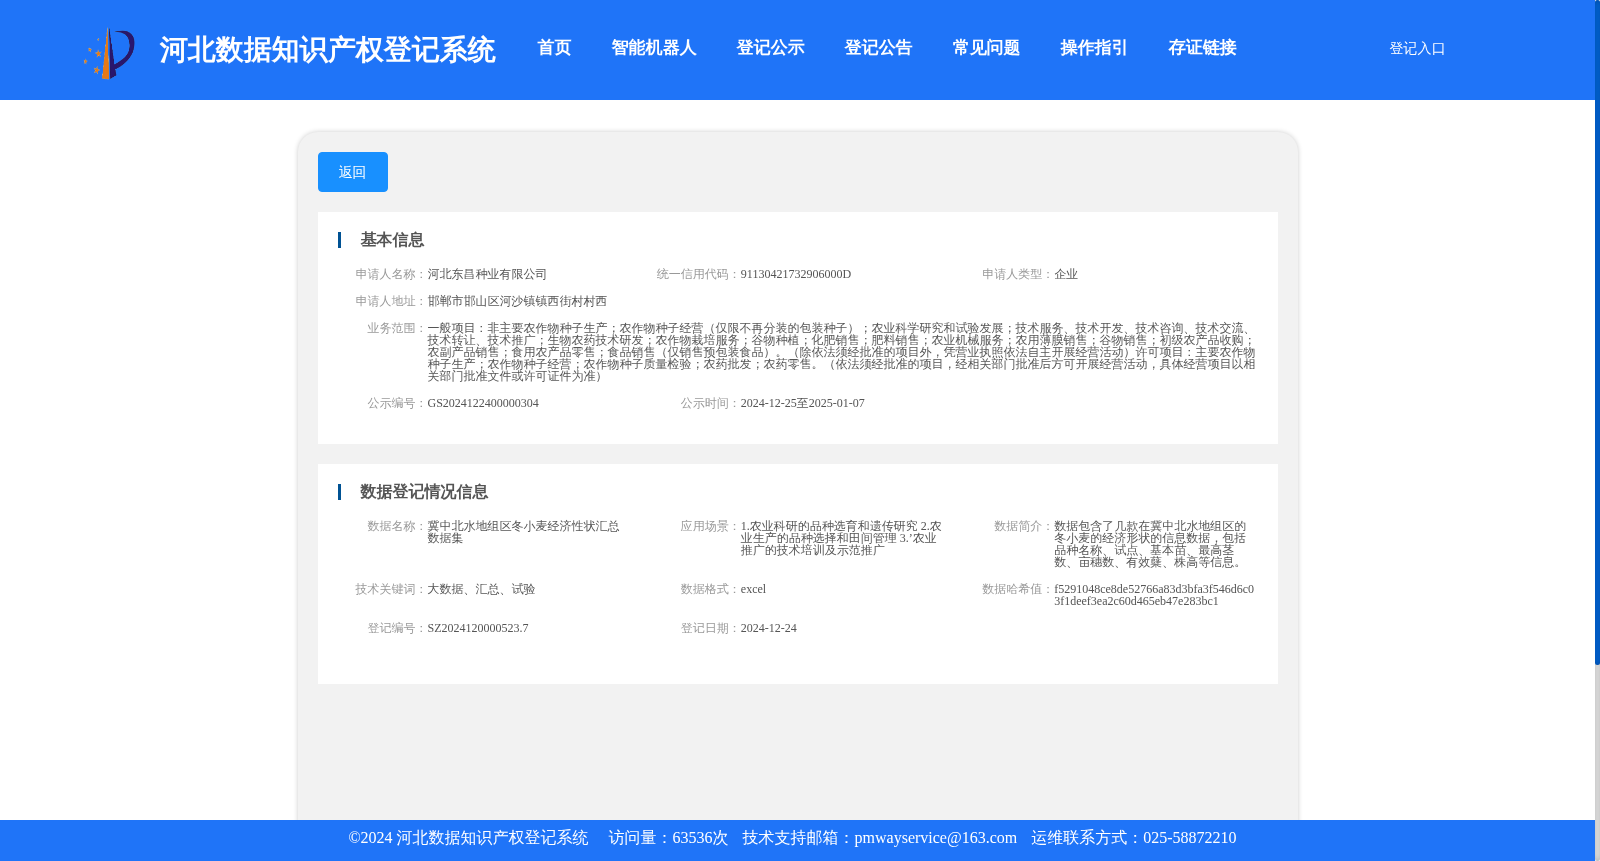Click the system logo icon in header
This screenshot has height=861, width=1600.
(x=109, y=53)
